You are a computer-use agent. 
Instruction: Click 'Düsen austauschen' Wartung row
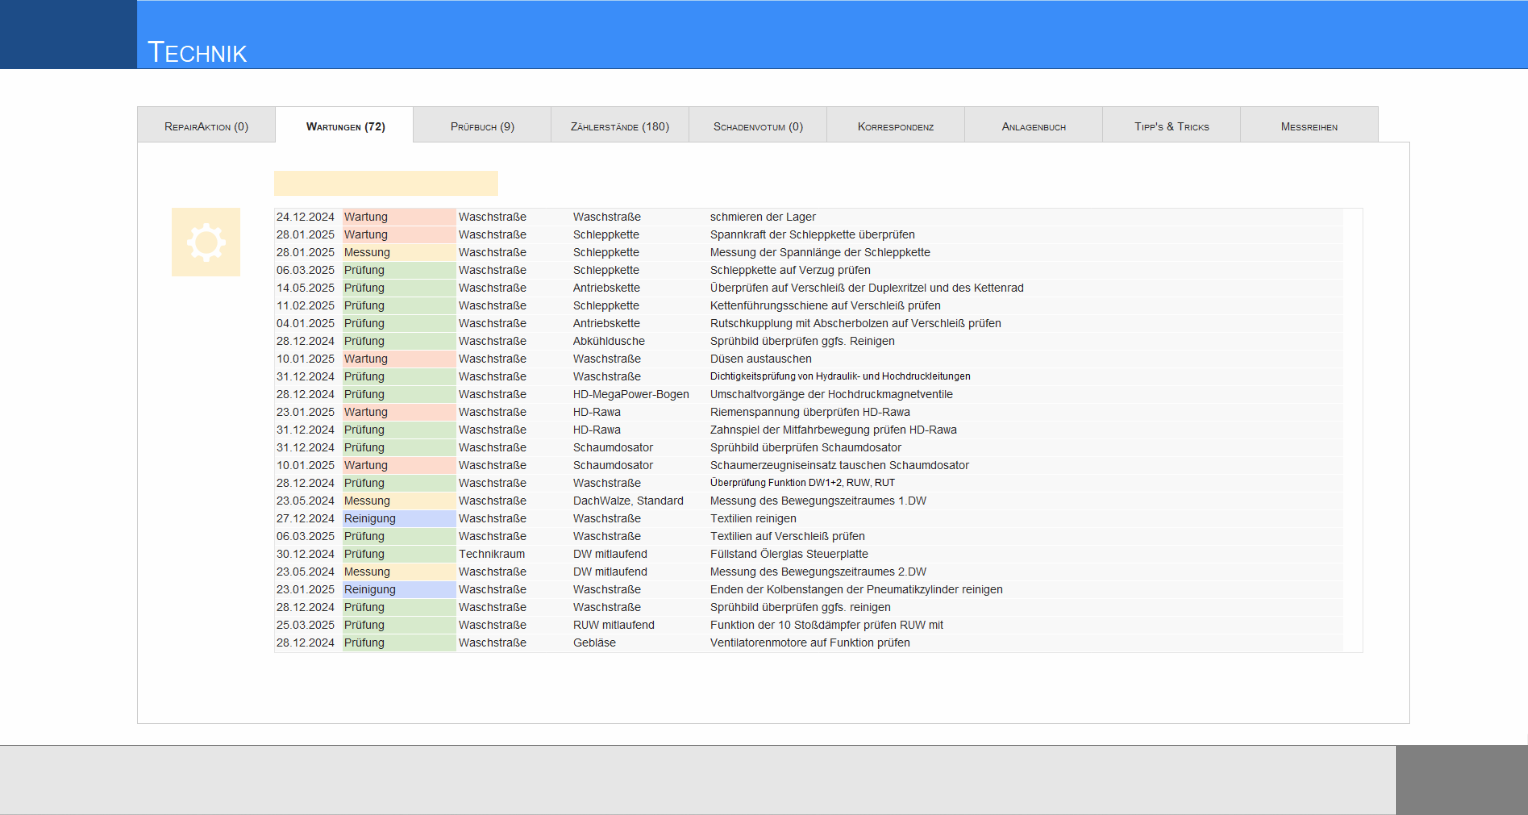[x=809, y=359]
